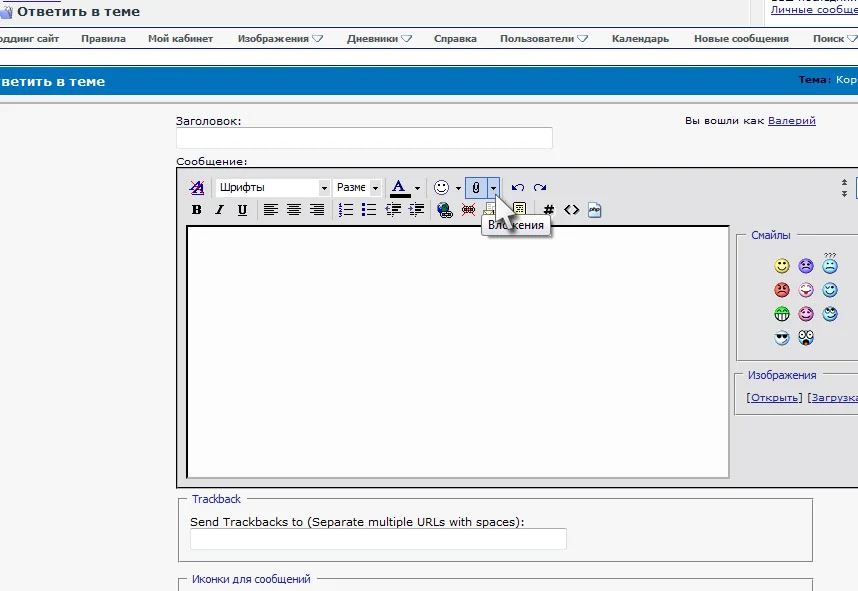Image resolution: width=858 pixels, height=591 pixels.
Task: Click the remove text formatting icon
Action: coord(197,187)
